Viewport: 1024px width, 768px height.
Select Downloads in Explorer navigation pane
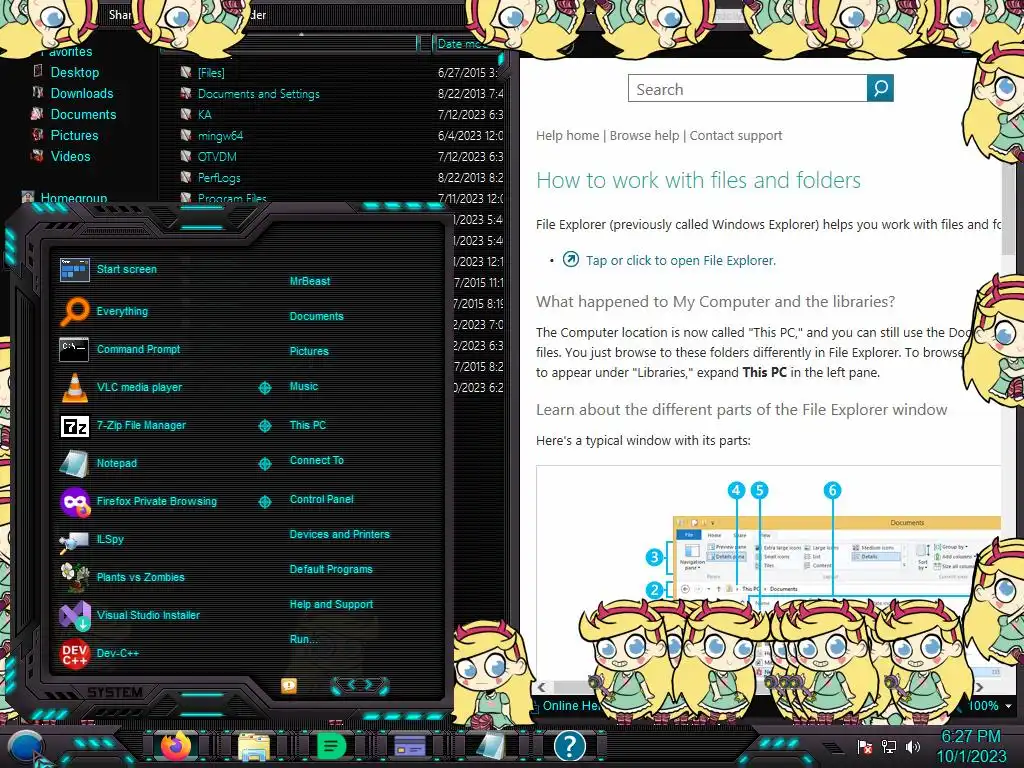(x=82, y=93)
